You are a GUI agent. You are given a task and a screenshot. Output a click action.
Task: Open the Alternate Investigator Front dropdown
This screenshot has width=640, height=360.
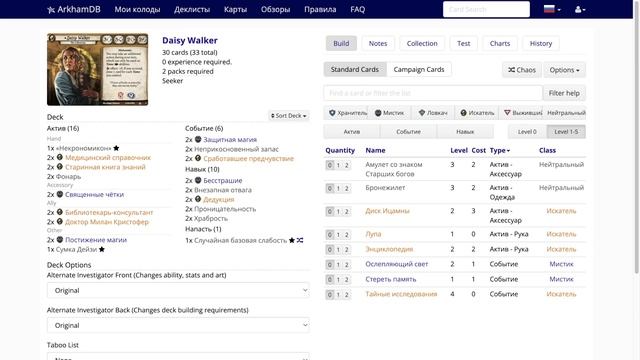coord(178,290)
